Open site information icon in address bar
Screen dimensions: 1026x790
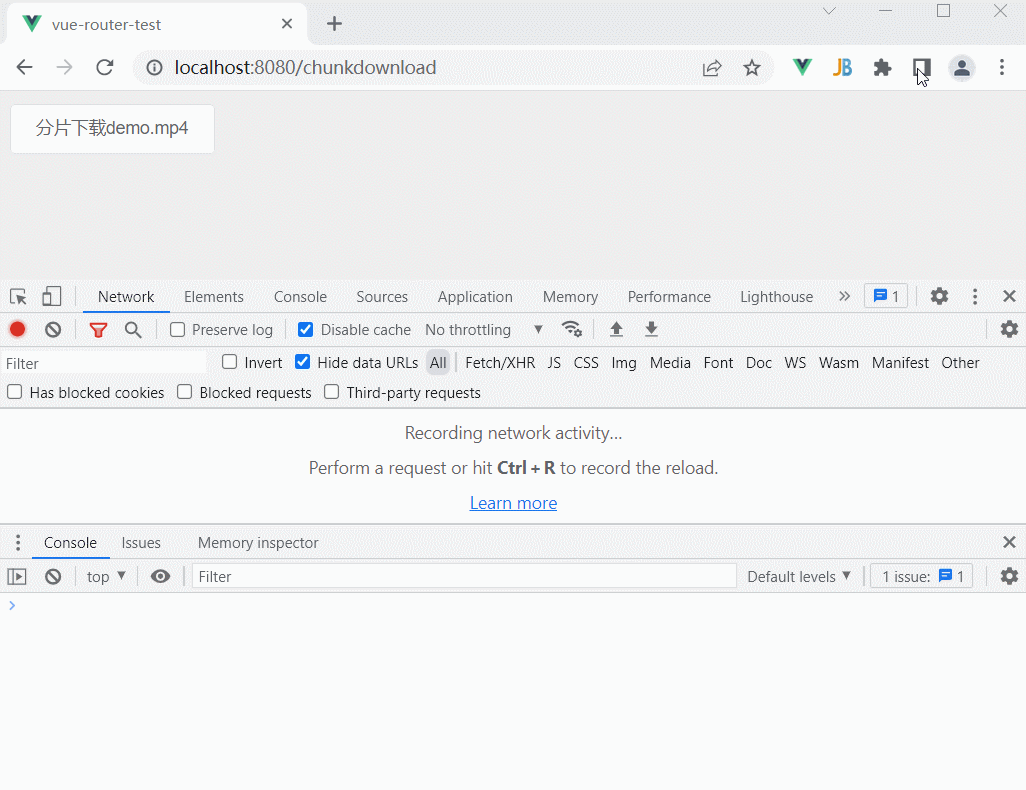[154, 67]
